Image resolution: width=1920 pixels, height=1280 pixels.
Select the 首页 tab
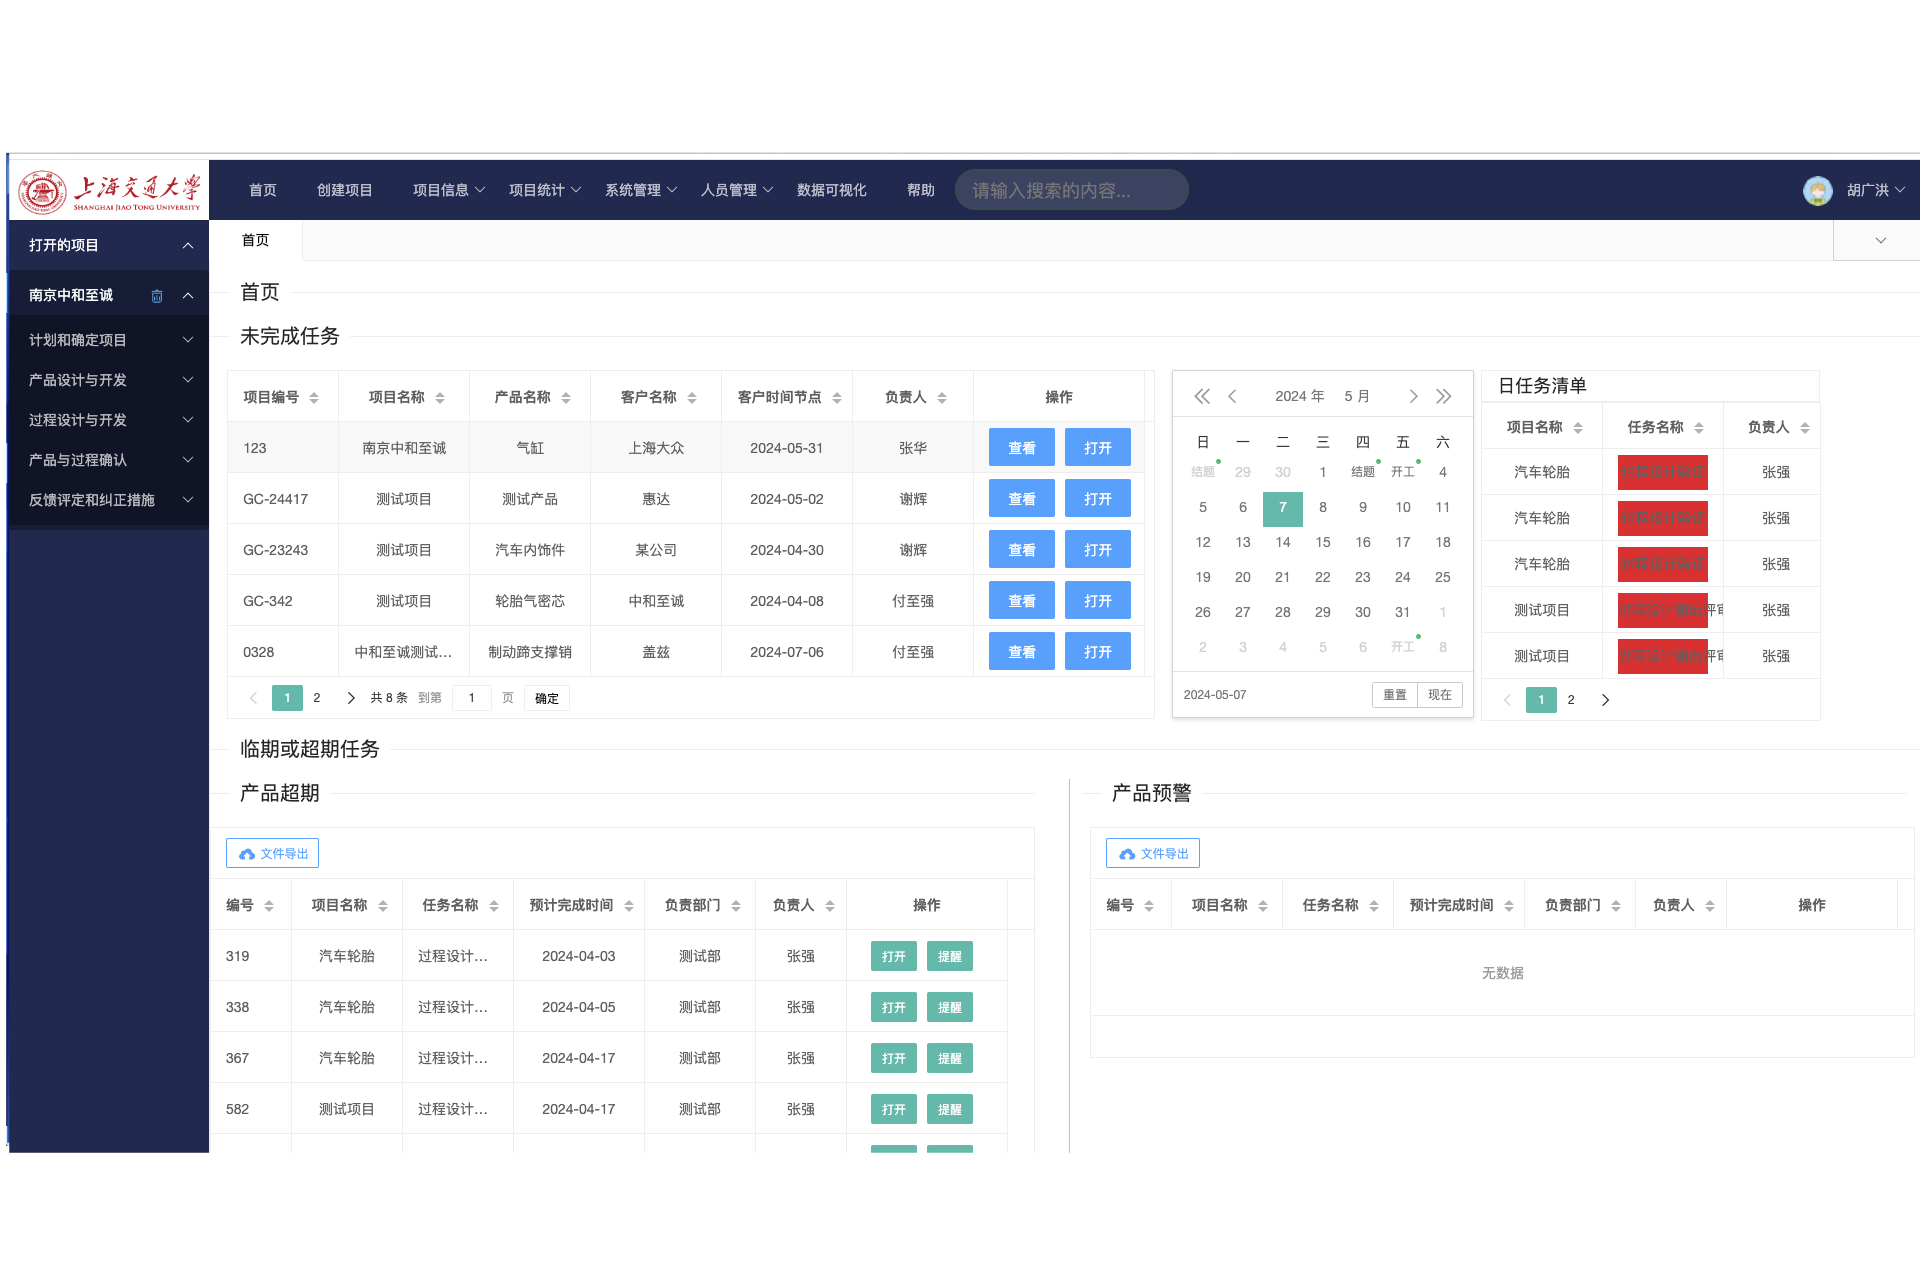[256, 240]
